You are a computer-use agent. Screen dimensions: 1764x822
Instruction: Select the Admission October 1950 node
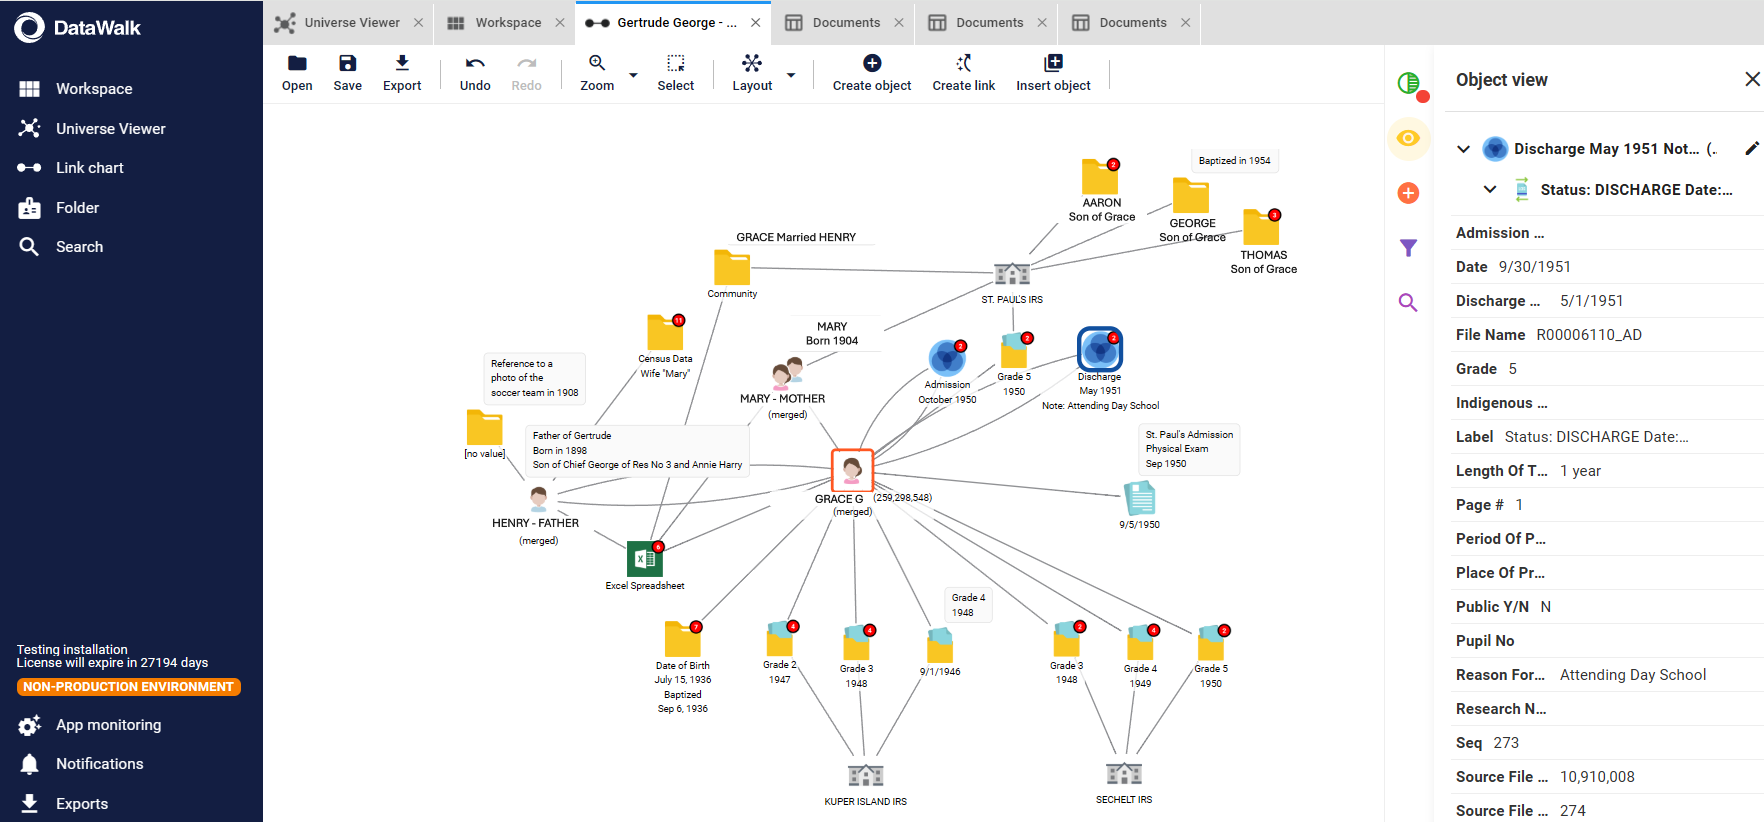coord(946,358)
